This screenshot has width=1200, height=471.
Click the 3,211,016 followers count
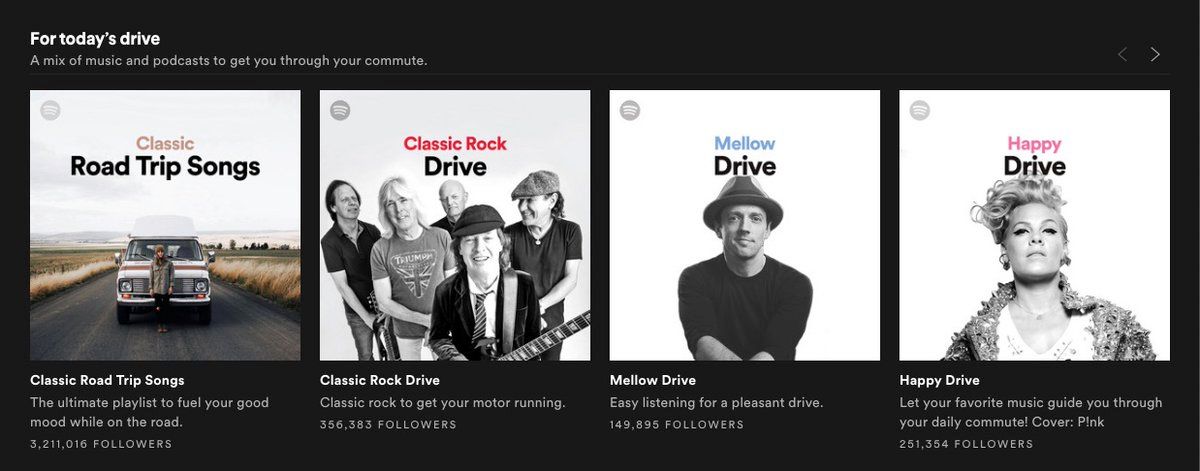pyautogui.click(x=101, y=444)
